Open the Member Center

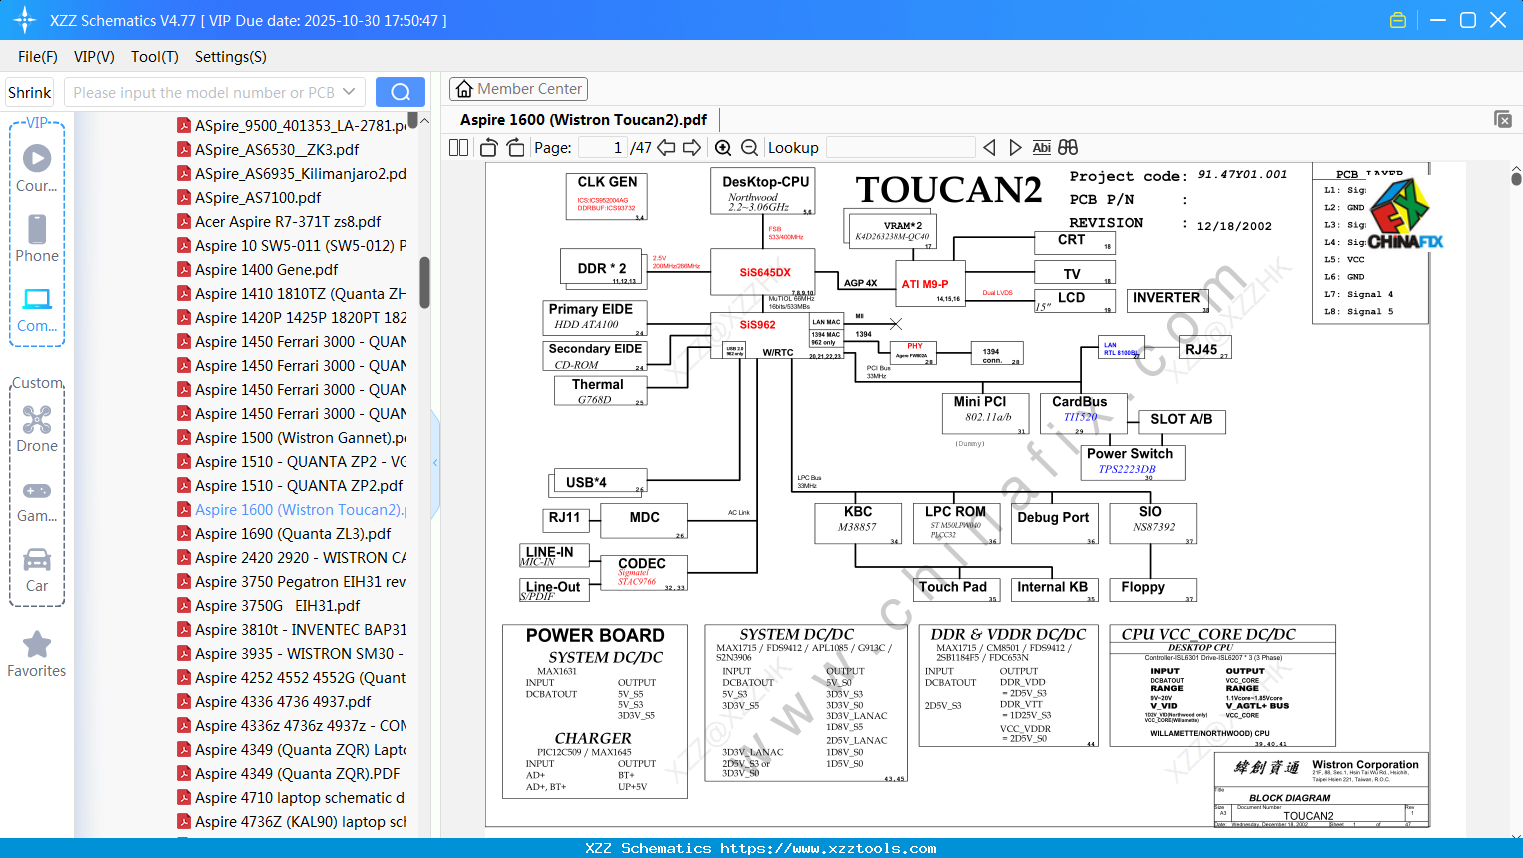pyautogui.click(x=518, y=89)
